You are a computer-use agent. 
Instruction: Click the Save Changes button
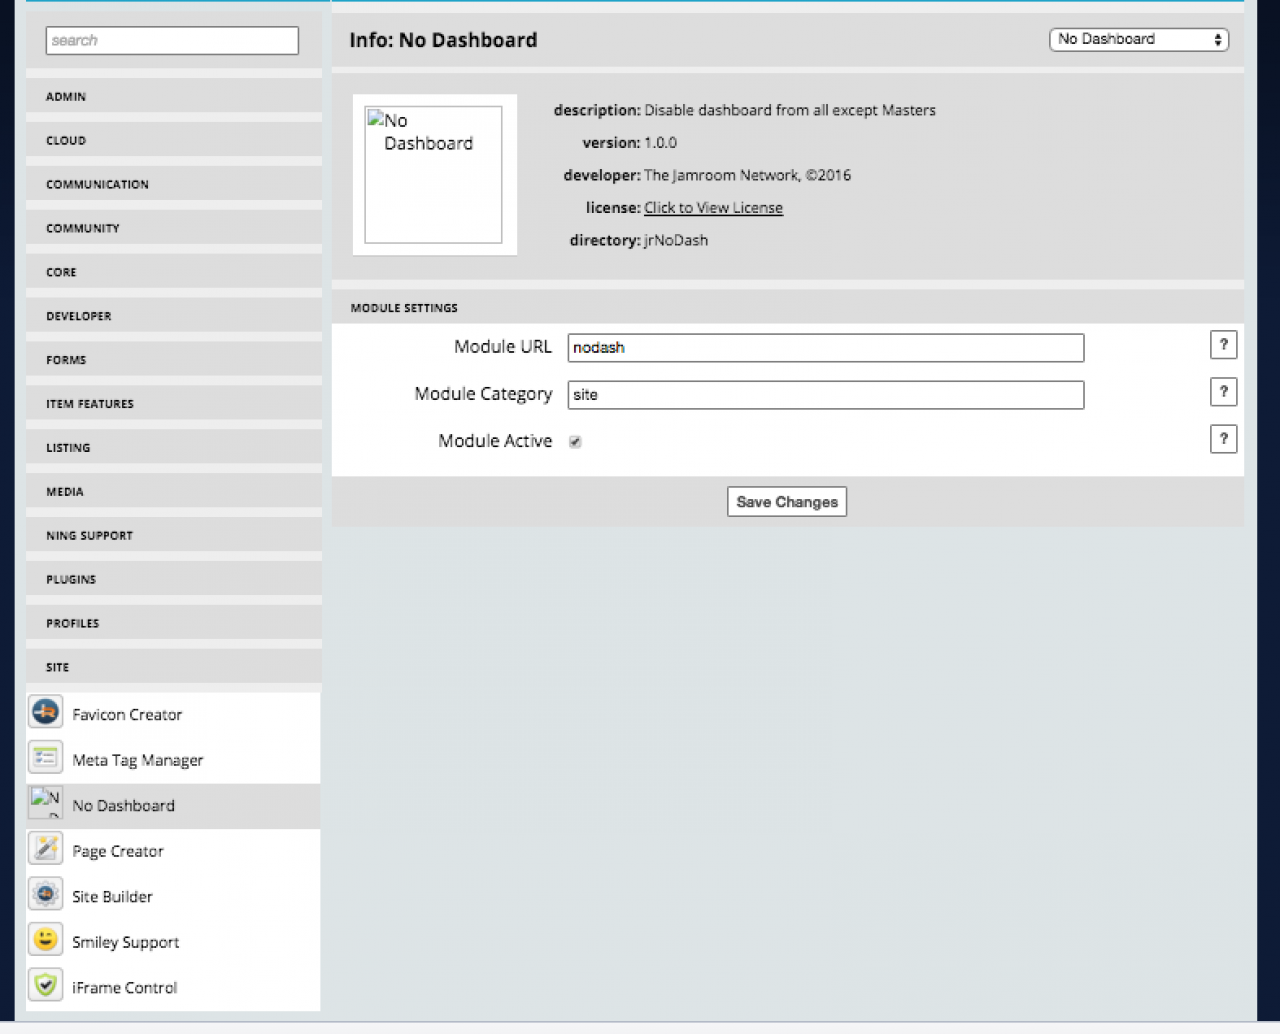[x=787, y=502]
